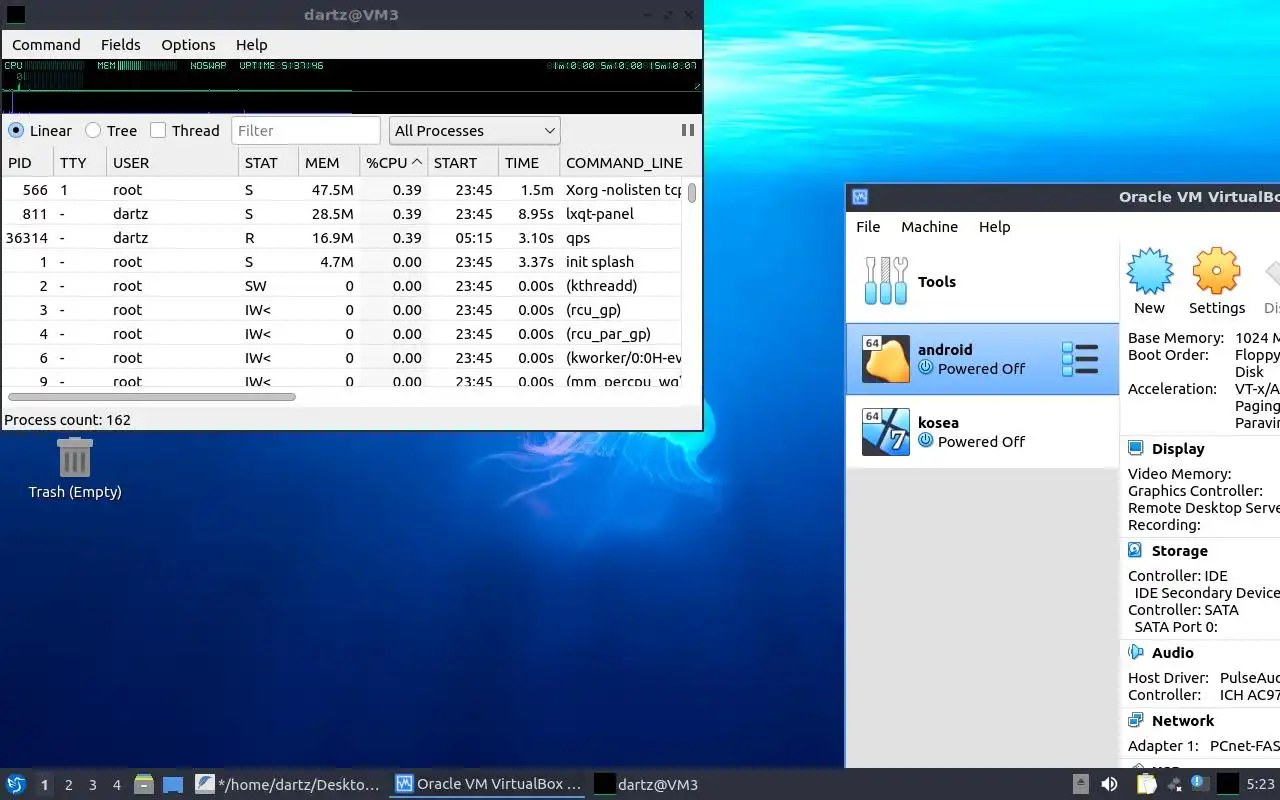The height and width of the screenshot is (800, 1280).
Task: Select the Tools icon in VirtualBox
Action: tap(886, 281)
